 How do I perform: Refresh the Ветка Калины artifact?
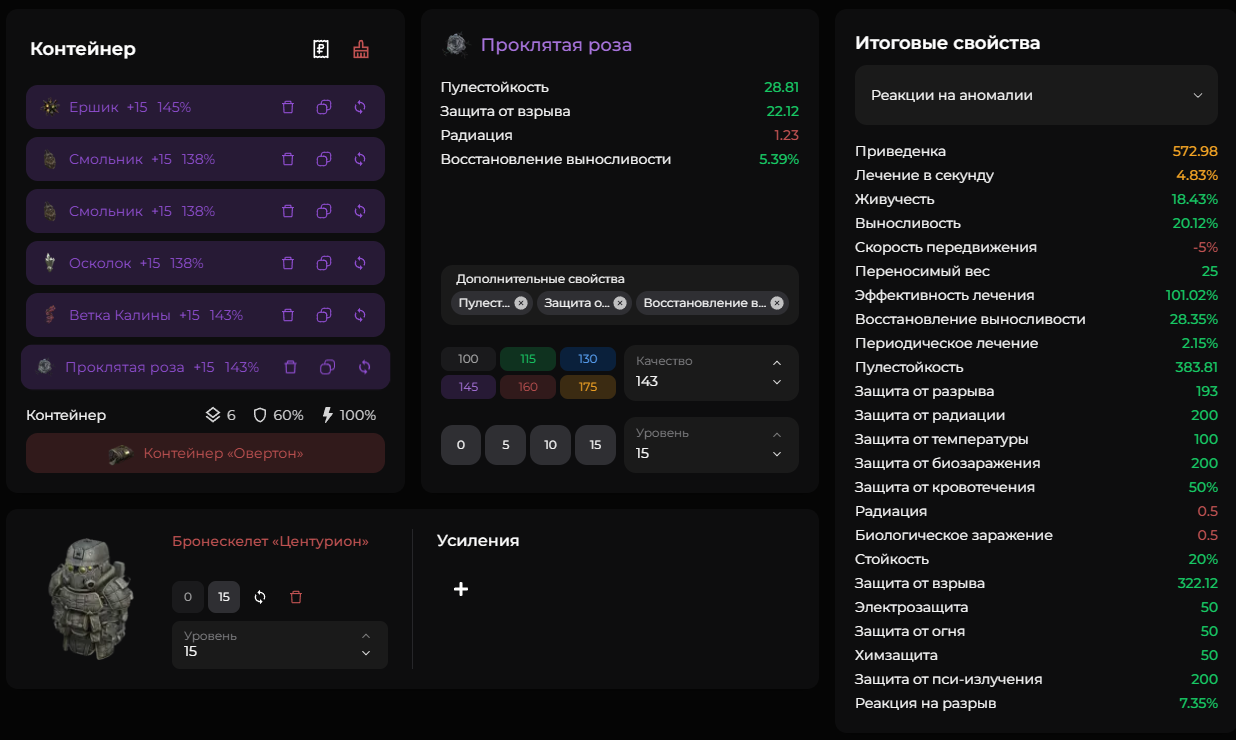pyautogui.click(x=360, y=315)
